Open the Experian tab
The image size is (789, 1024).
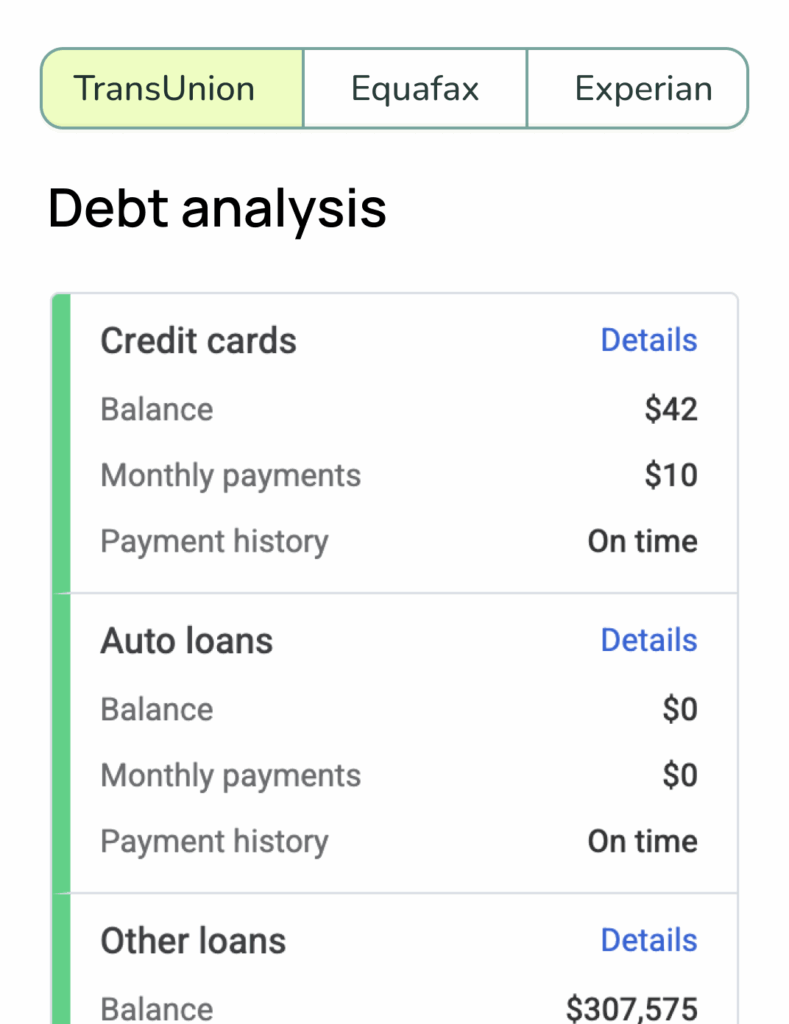(x=643, y=89)
